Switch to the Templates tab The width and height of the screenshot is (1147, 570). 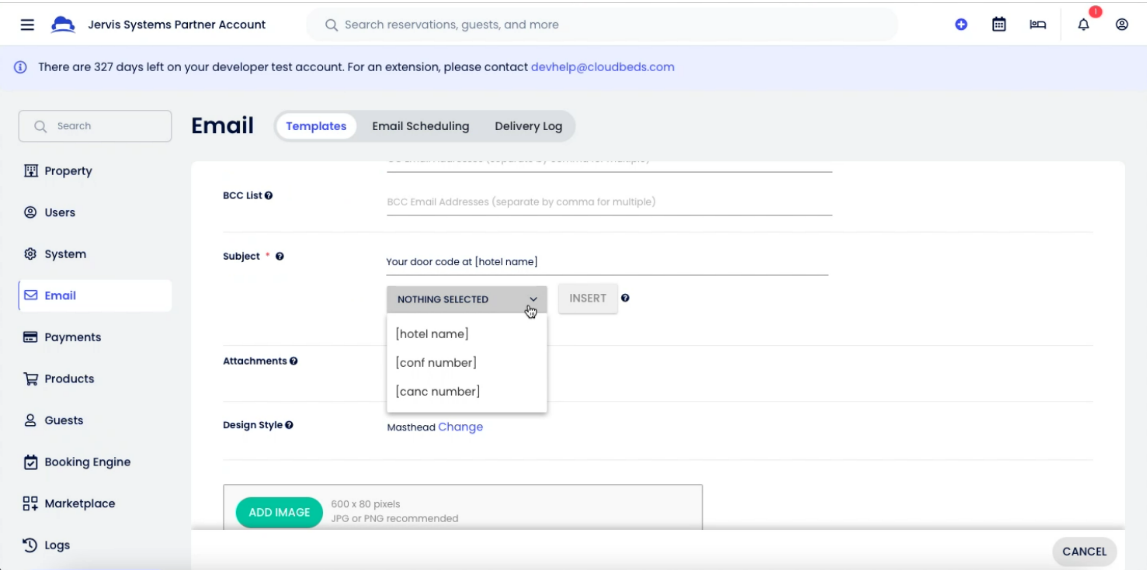(x=316, y=127)
